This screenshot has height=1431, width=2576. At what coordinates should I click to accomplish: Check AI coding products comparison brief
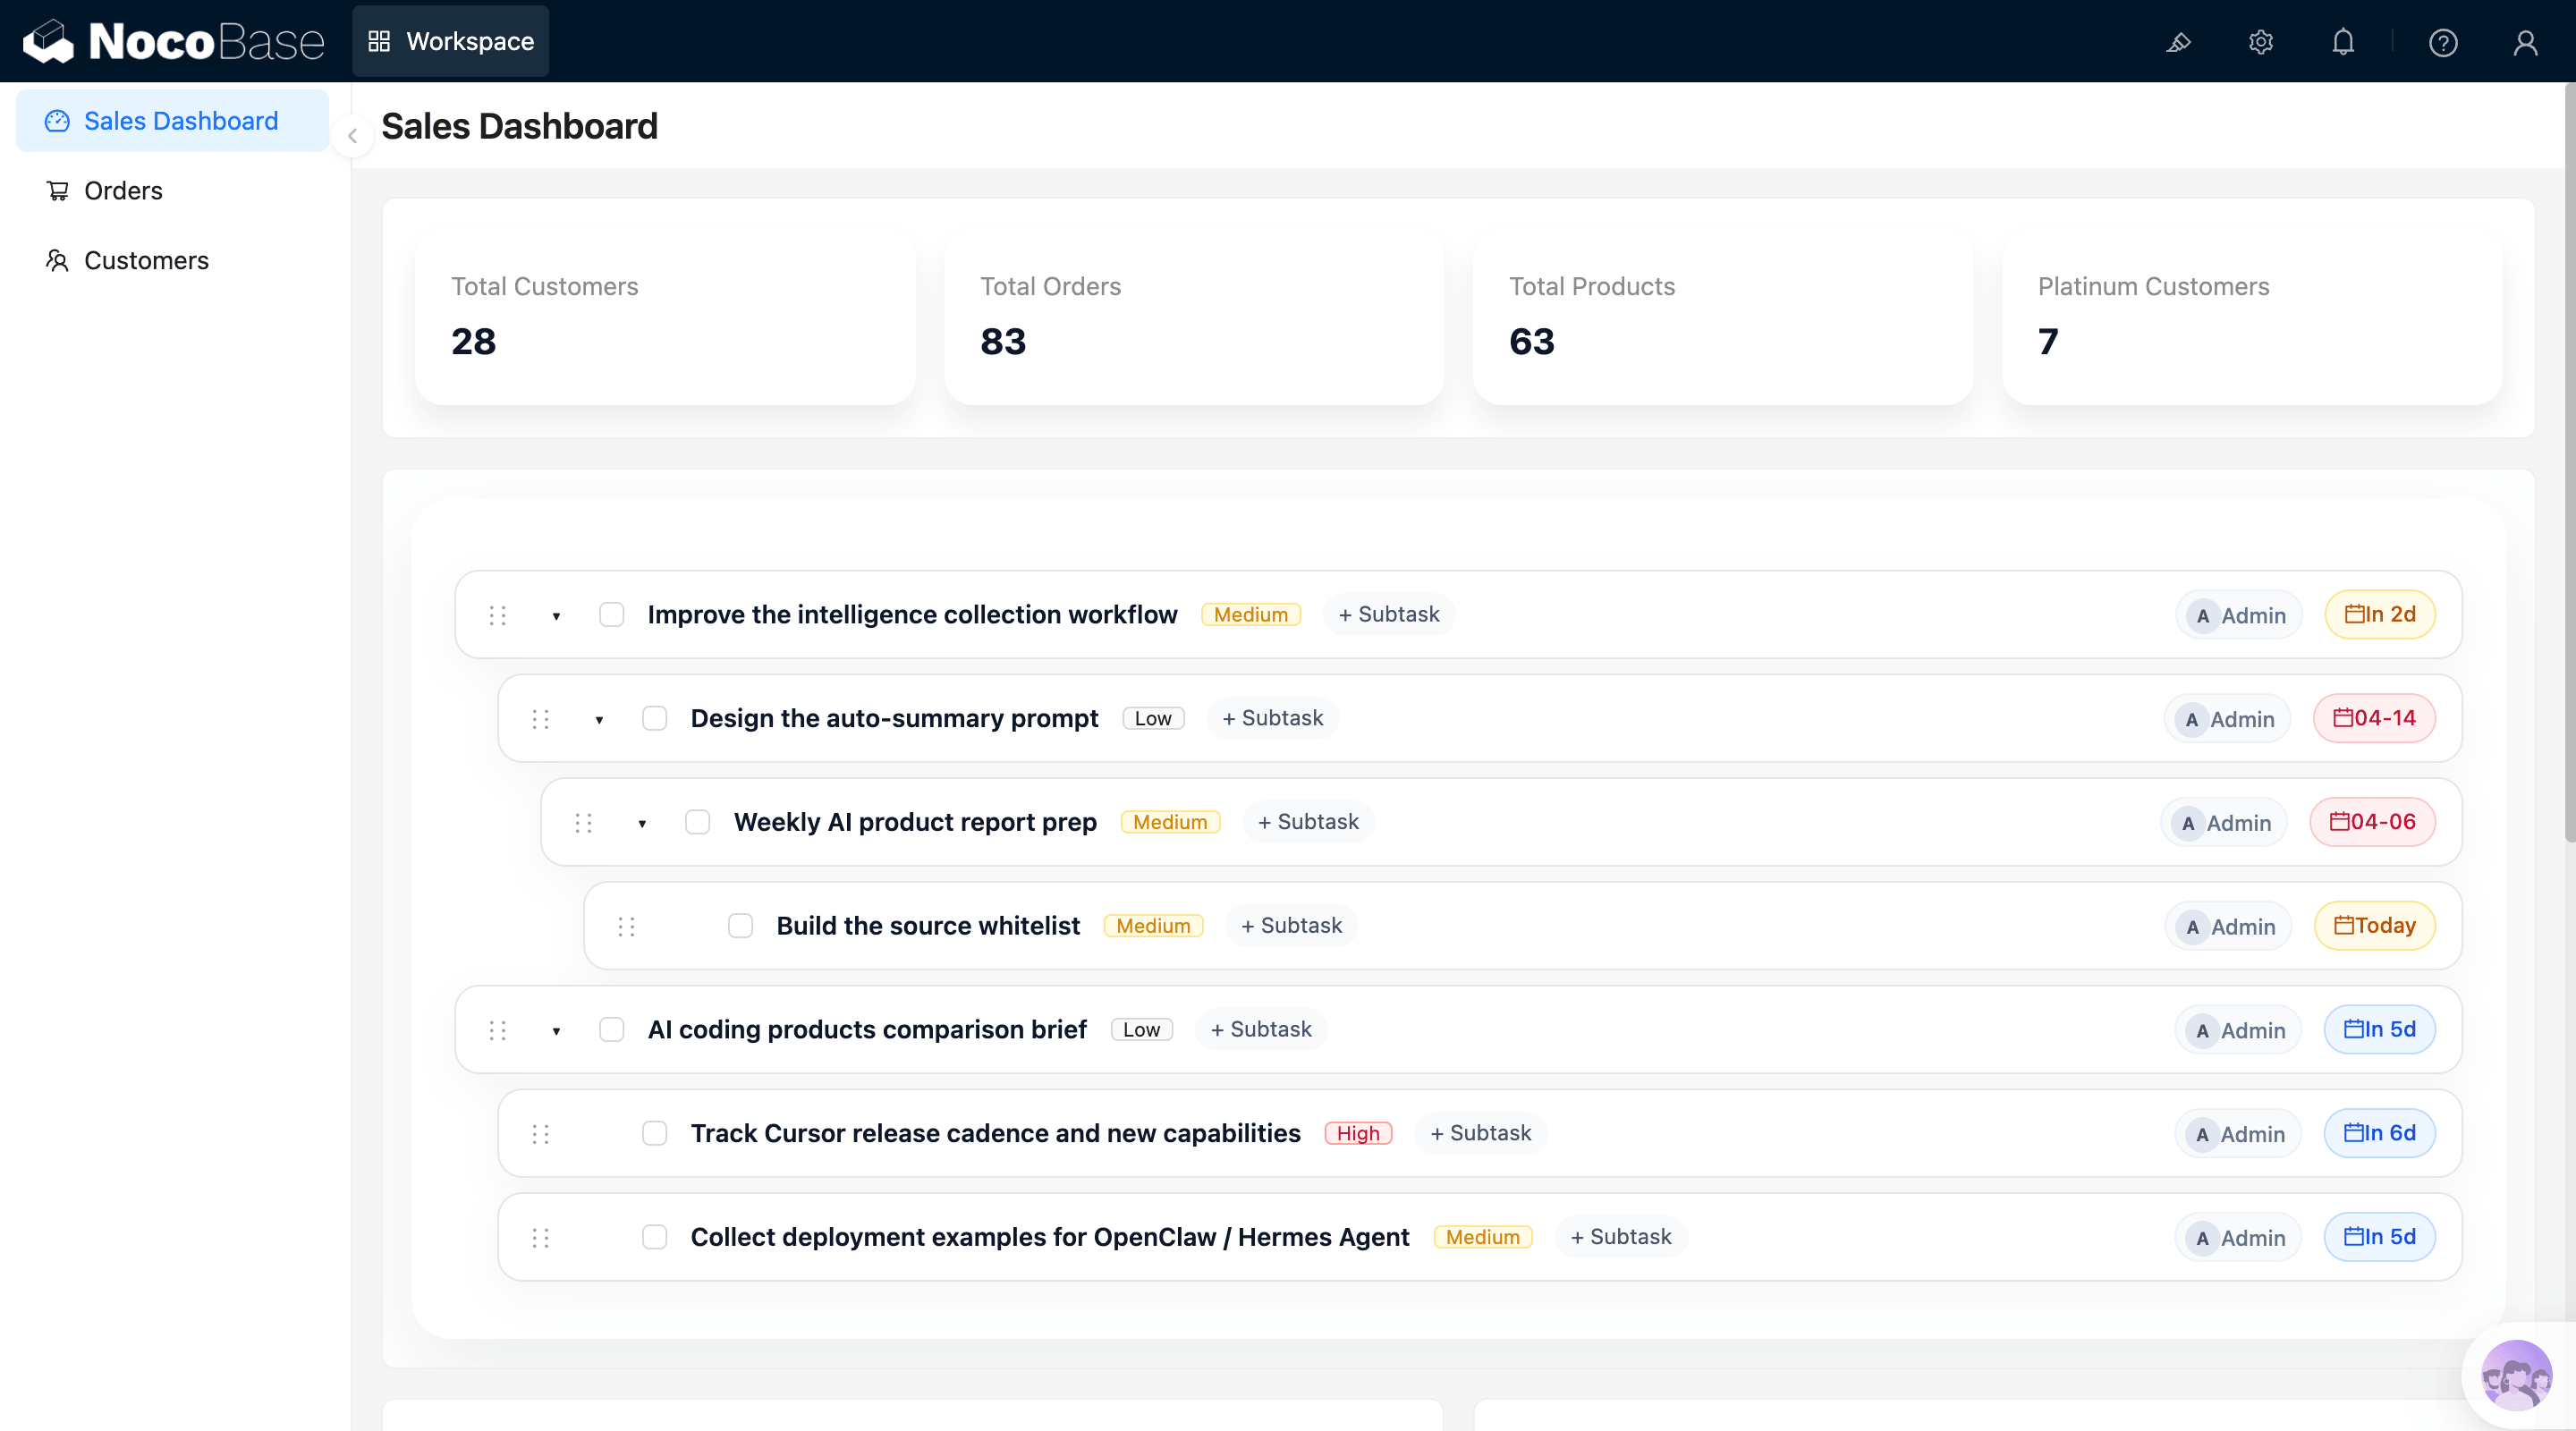pyautogui.click(x=611, y=1030)
